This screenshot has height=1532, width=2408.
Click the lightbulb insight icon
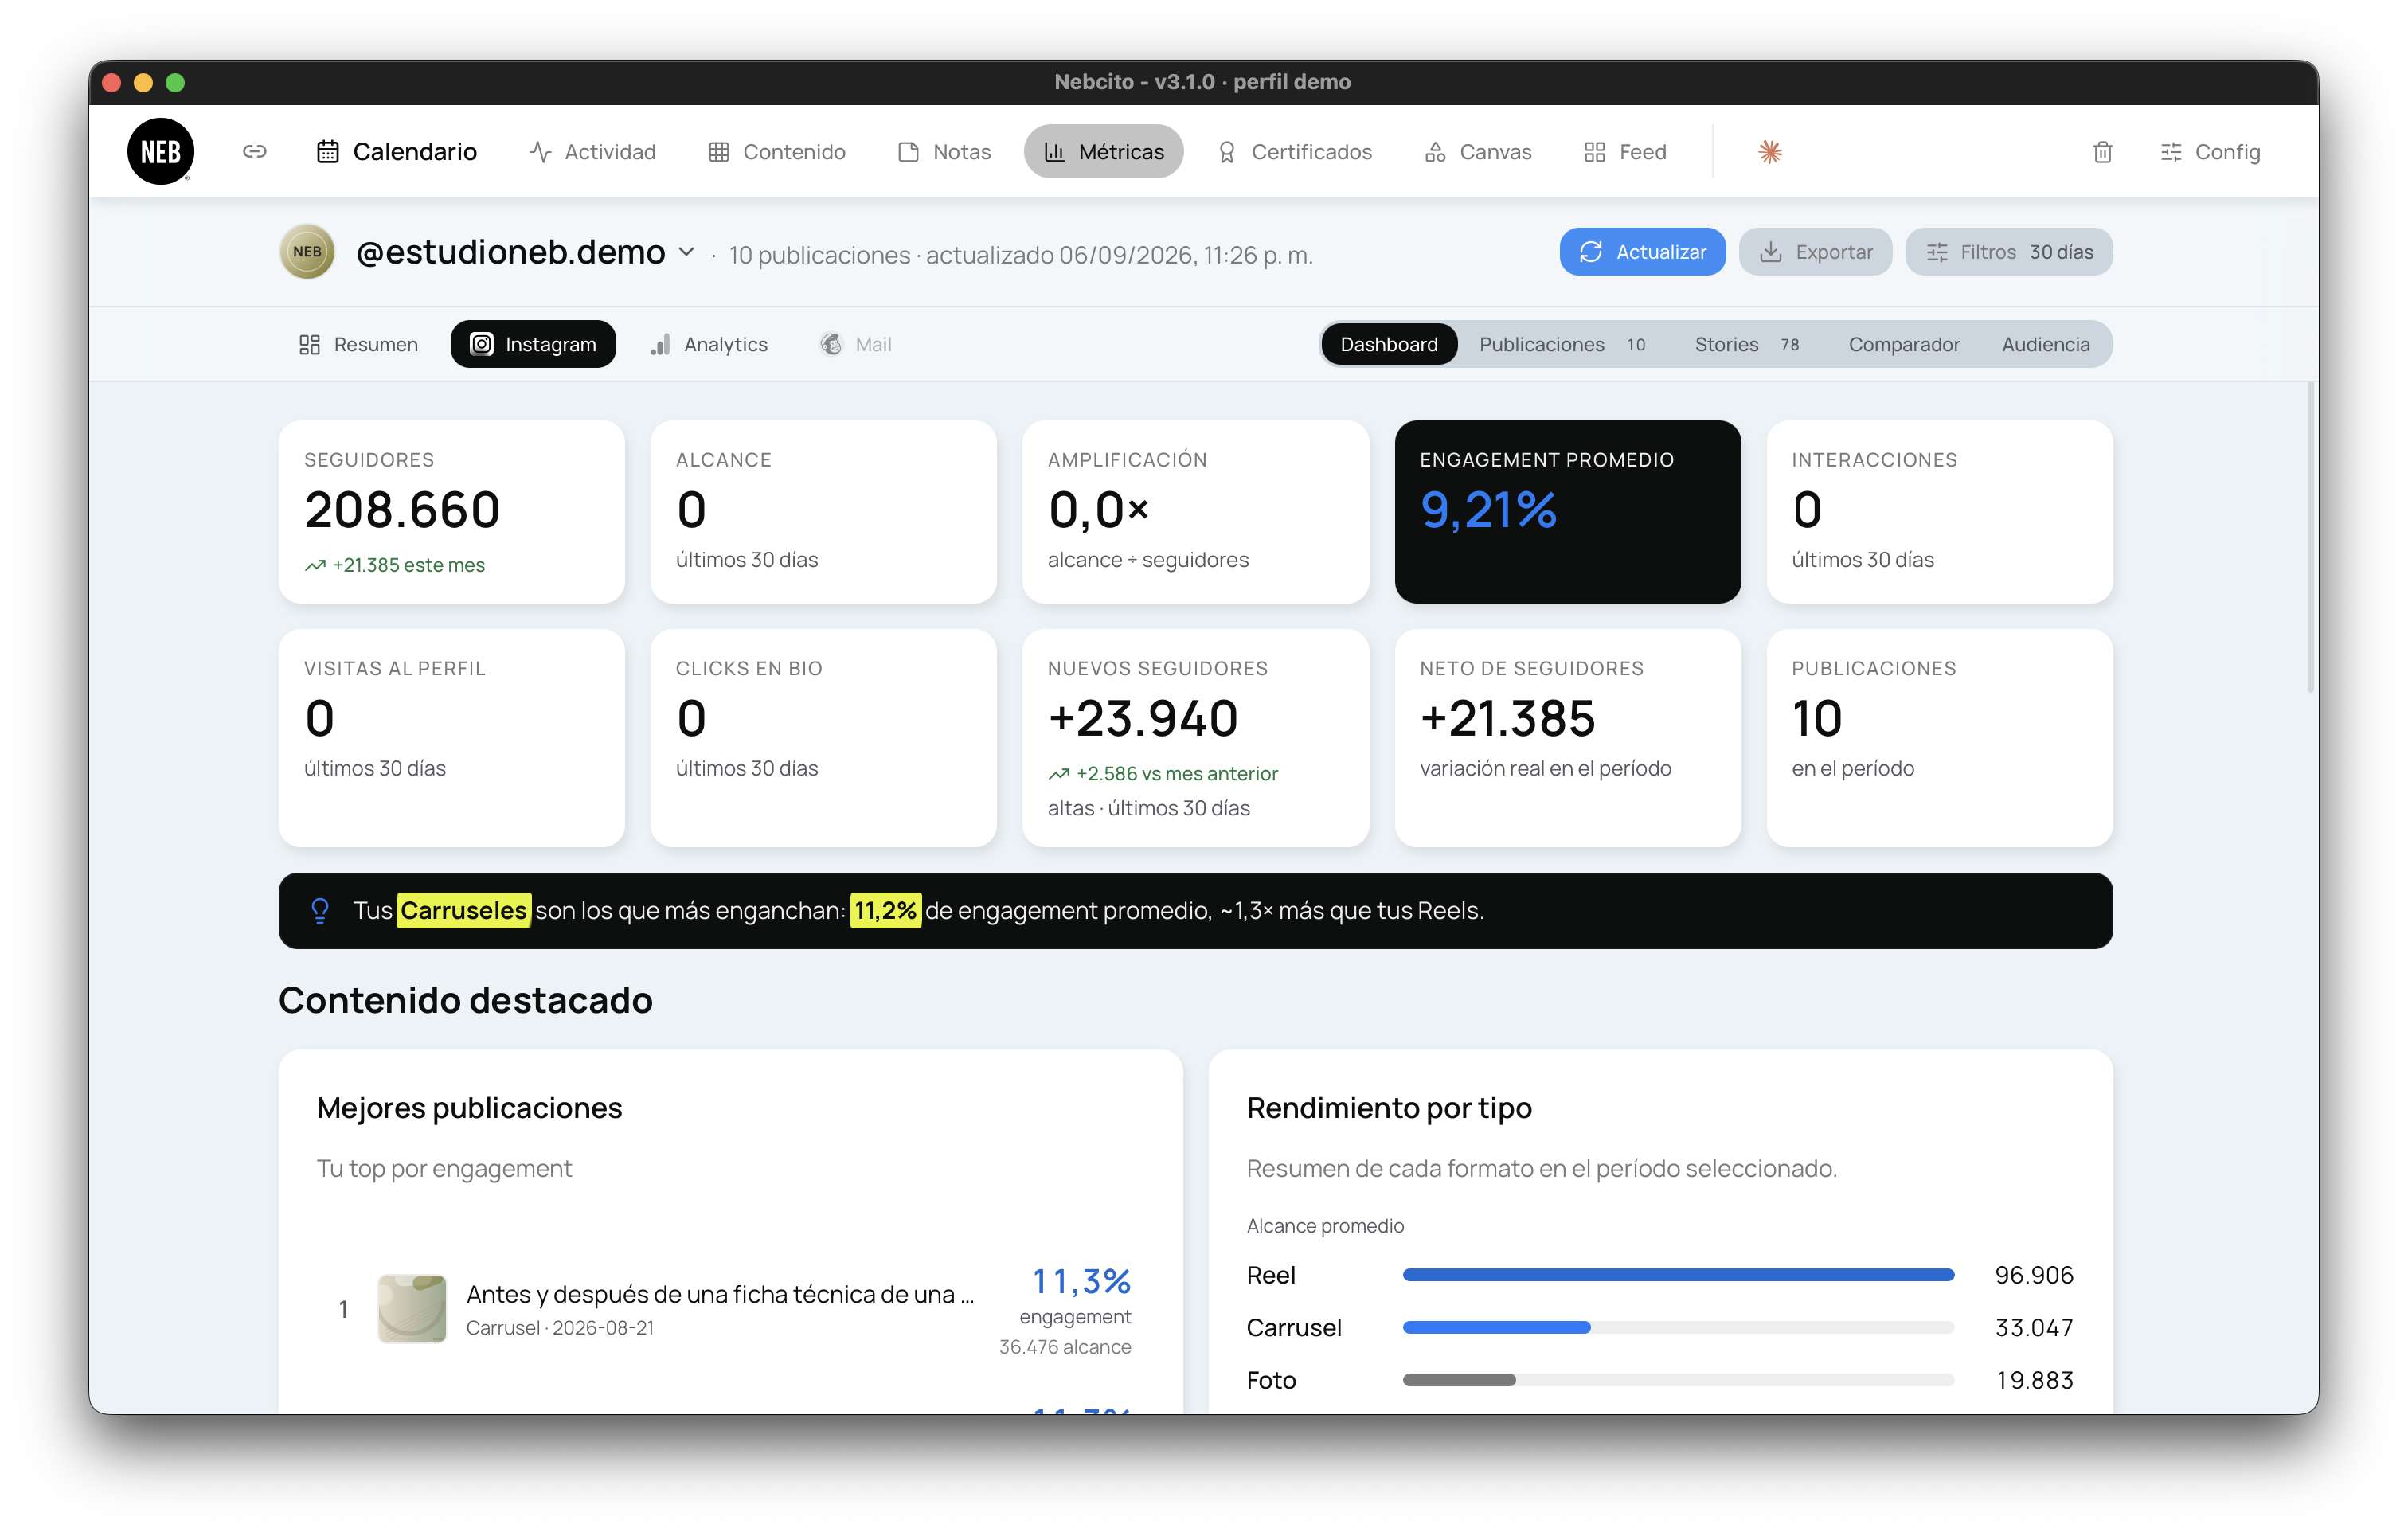pos(320,911)
